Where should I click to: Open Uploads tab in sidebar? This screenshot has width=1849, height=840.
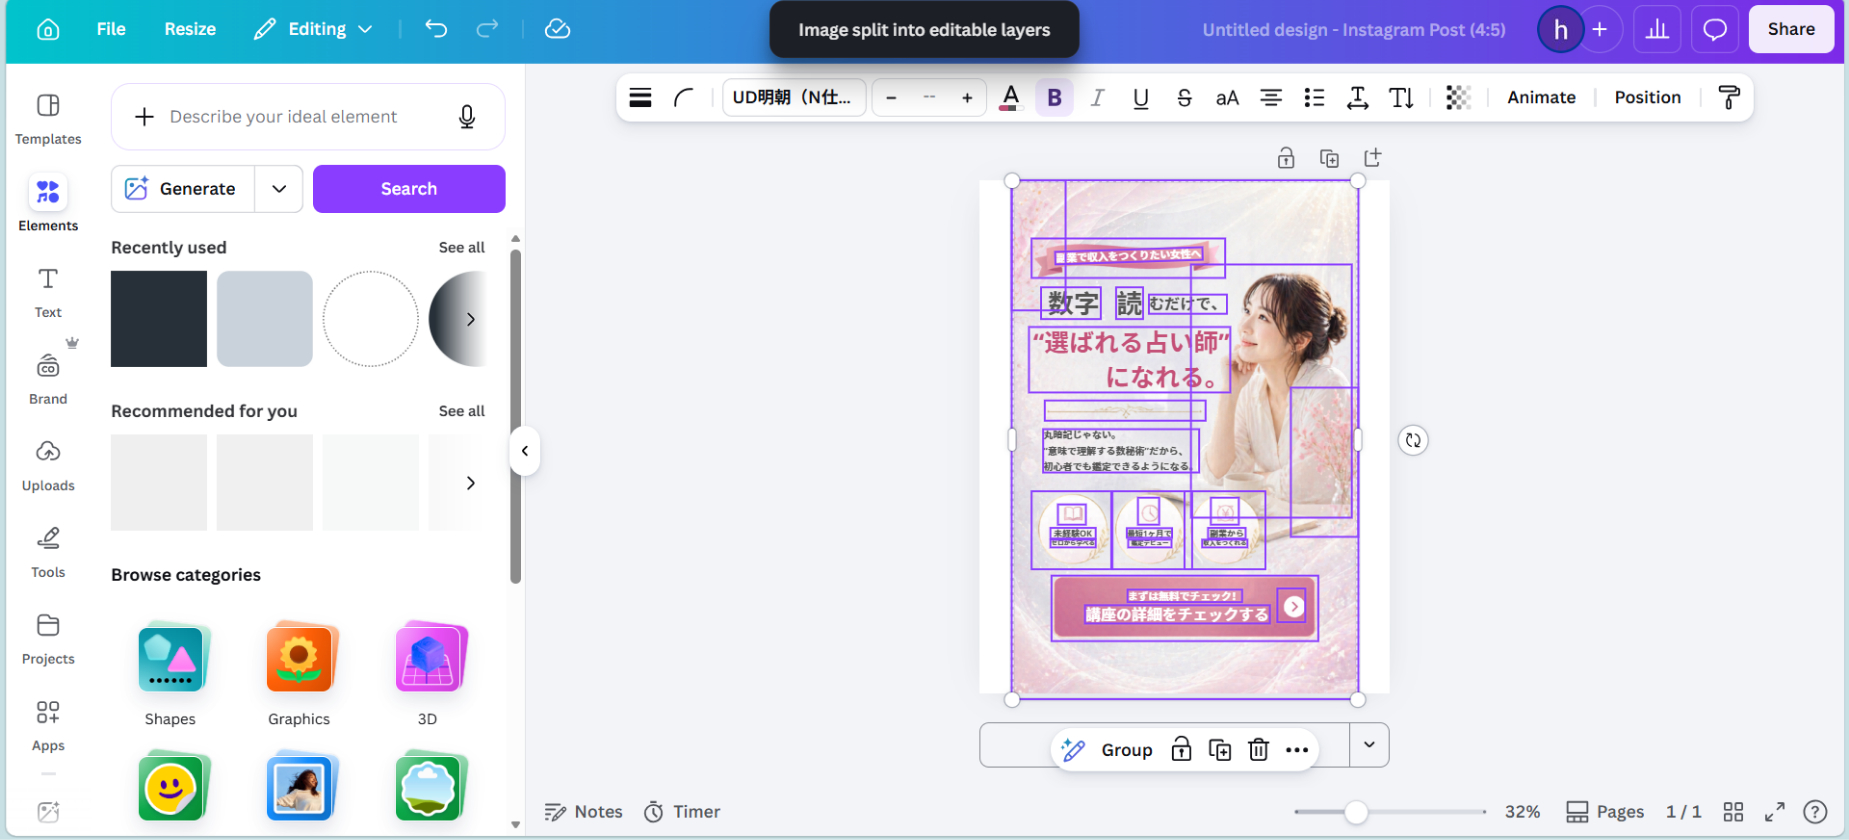pyautogui.click(x=48, y=465)
